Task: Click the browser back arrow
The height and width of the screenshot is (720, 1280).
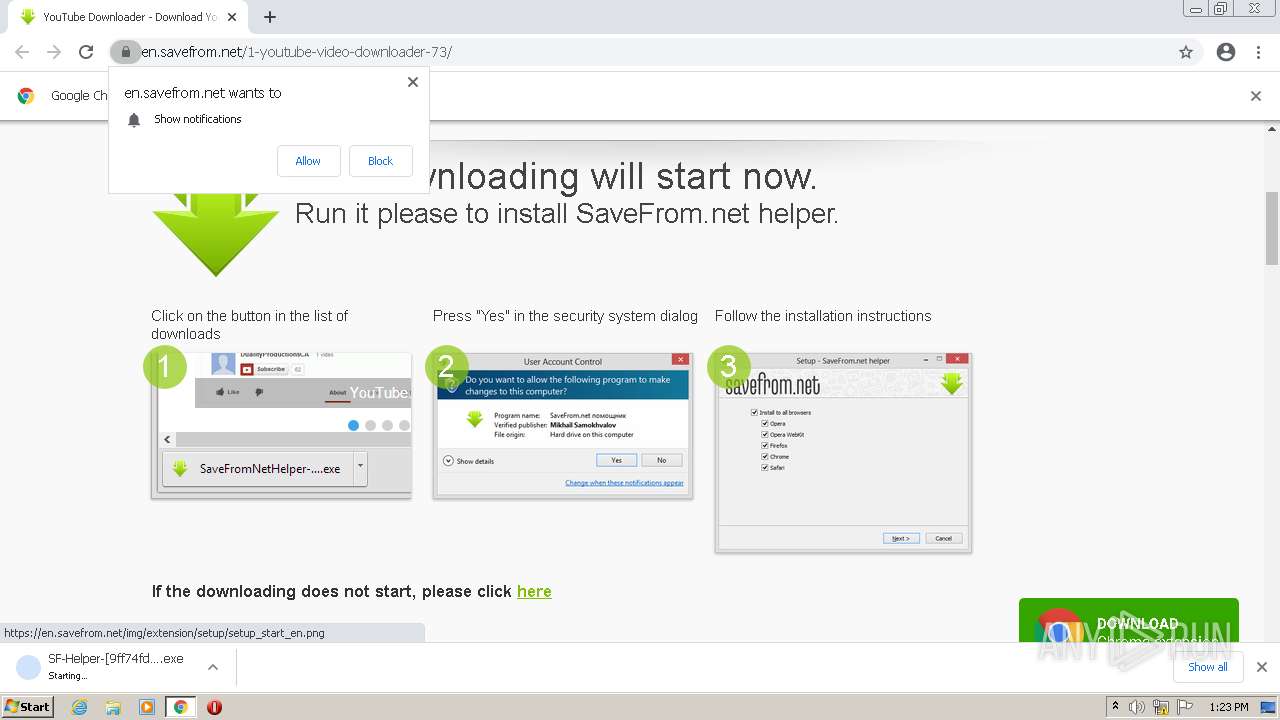Action: click(22, 52)
